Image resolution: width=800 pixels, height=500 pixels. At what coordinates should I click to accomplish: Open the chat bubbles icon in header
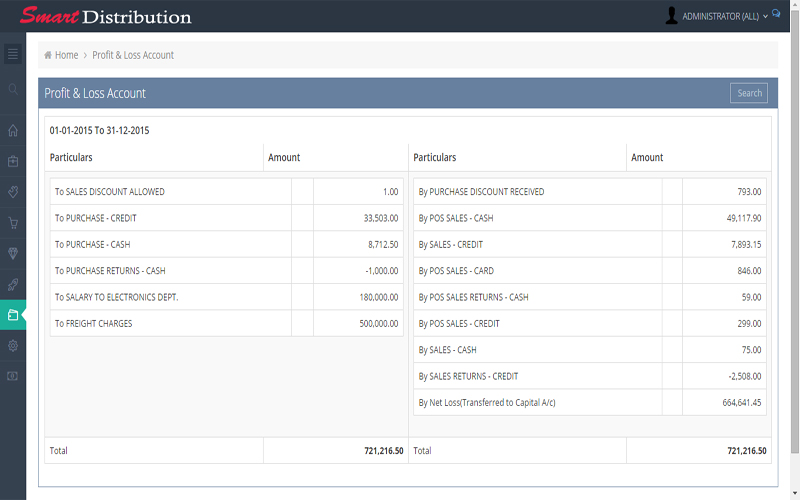[x=777, y=15]
